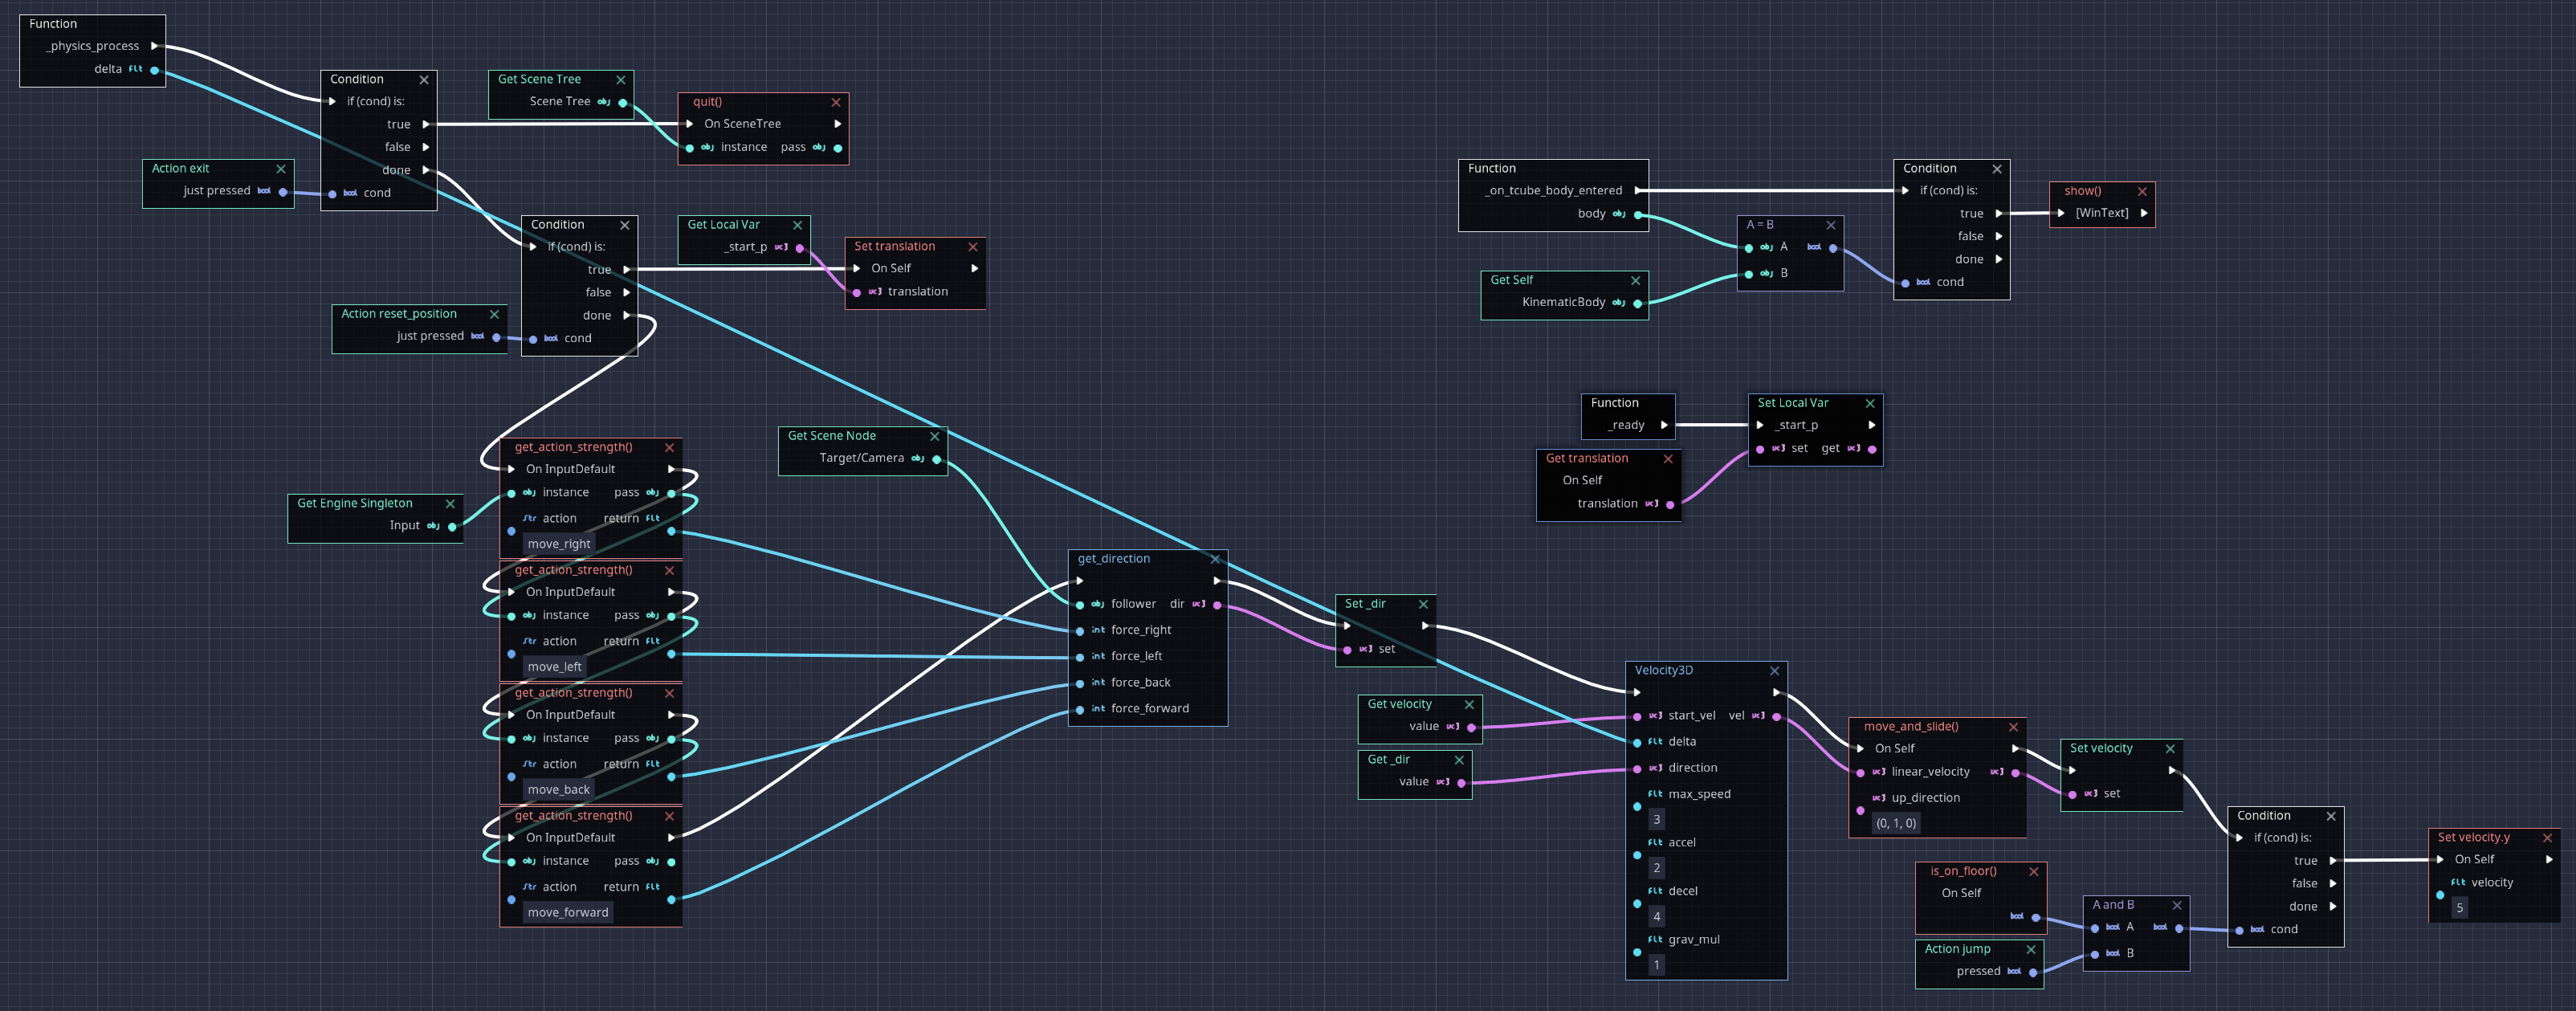This screenshot has width=2576, height=1011.
Task: Click the delta output port of _physics_process
Action: pos(154,70)
